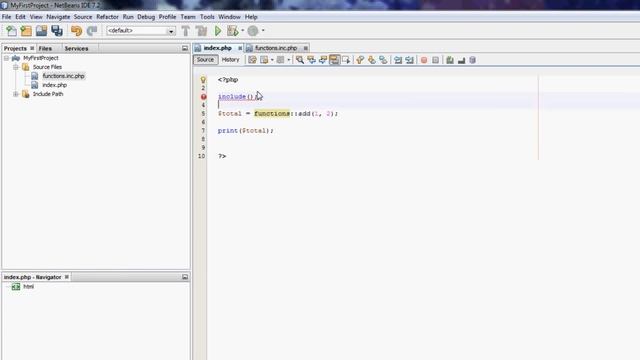
Task: Open the Team menu
Action: tap(188, 17)
